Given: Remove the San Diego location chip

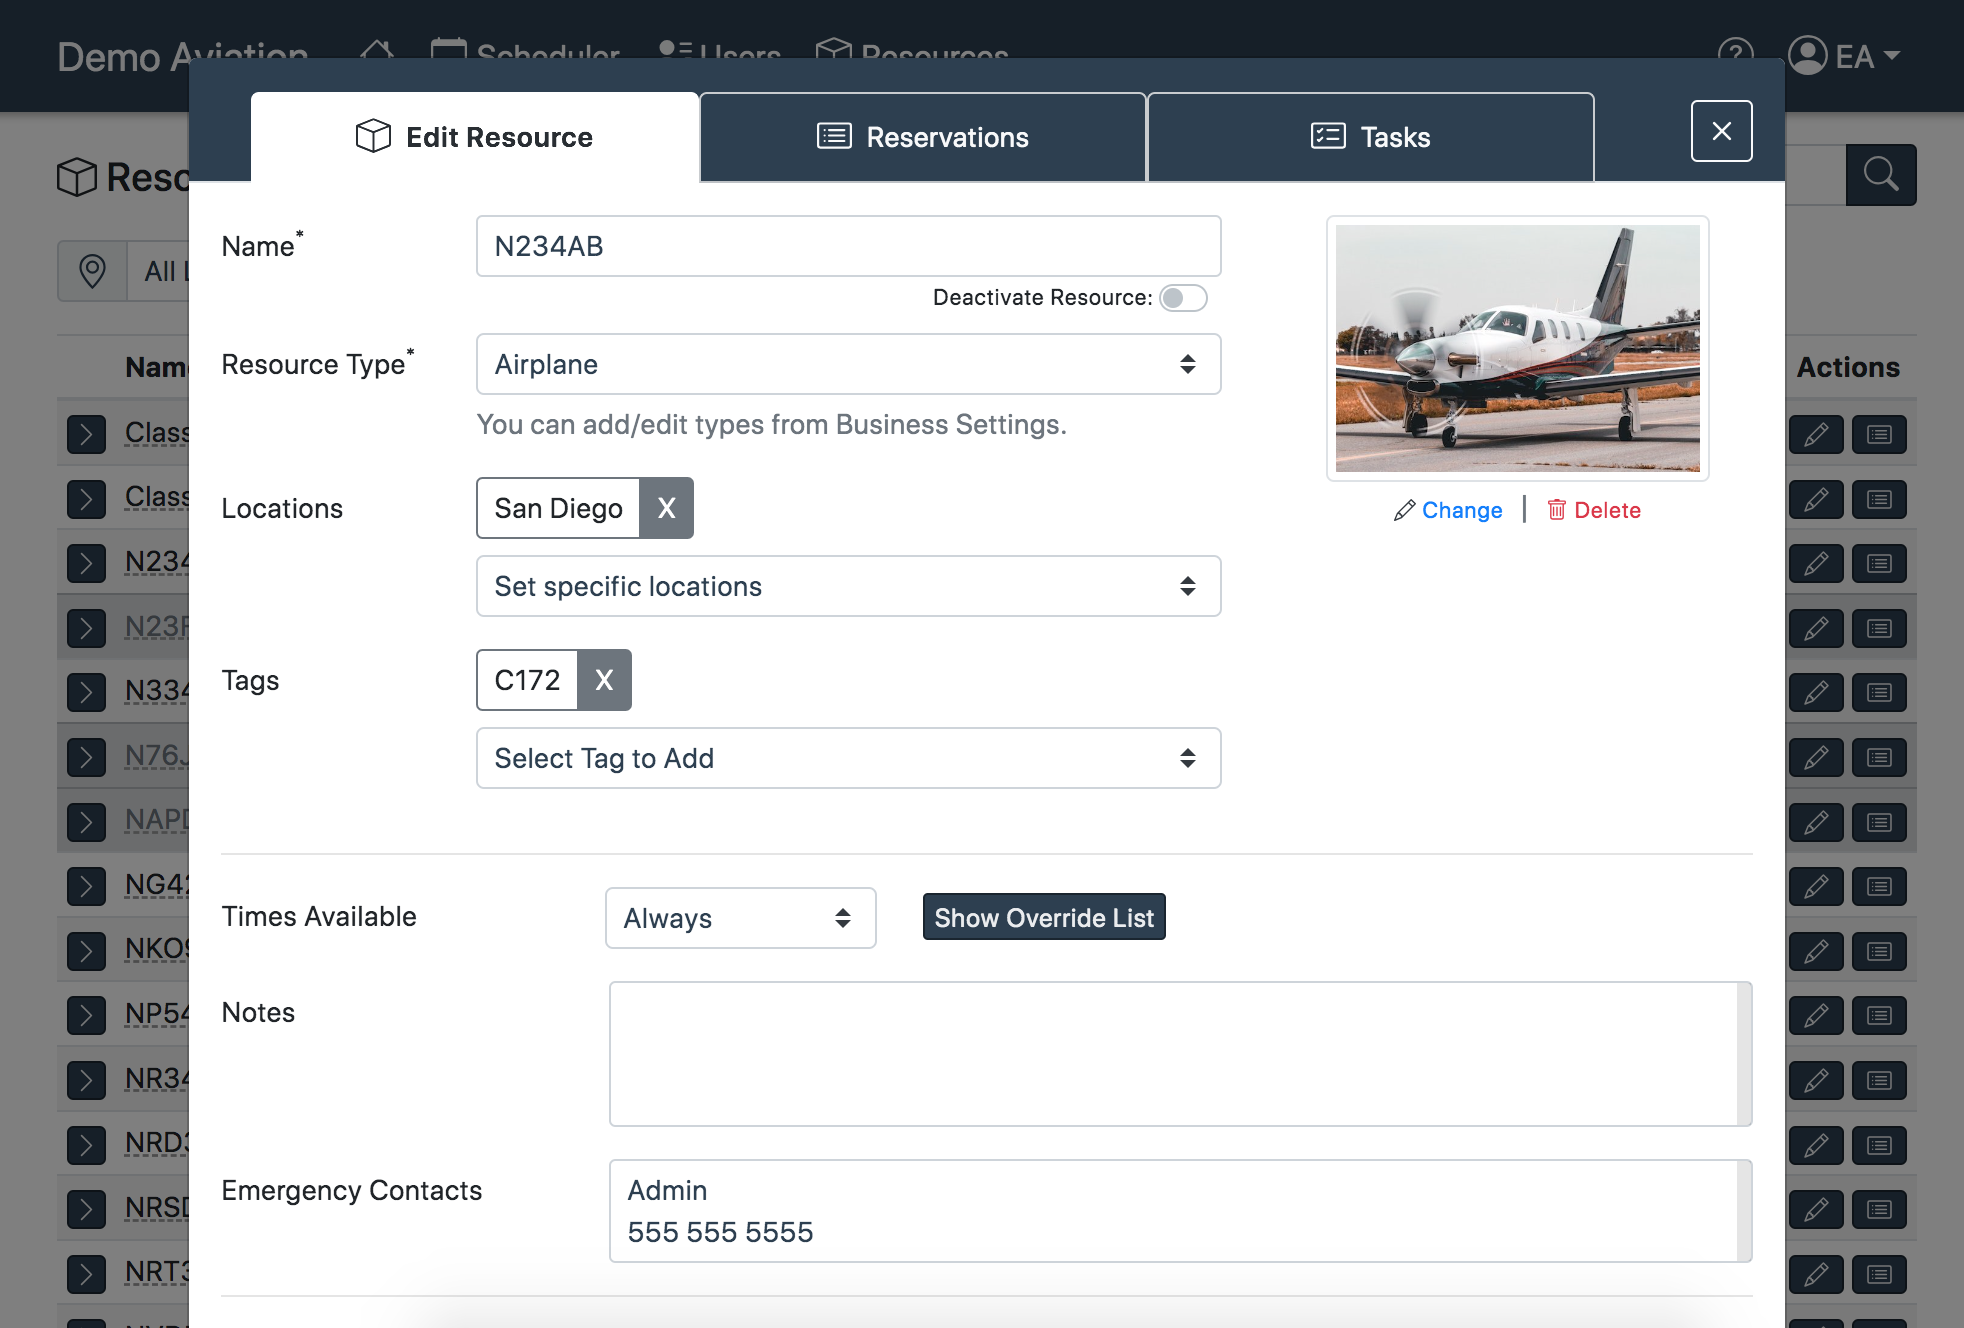Looking at the screenshot, I should pyautogui.click(x=666, y=508).
